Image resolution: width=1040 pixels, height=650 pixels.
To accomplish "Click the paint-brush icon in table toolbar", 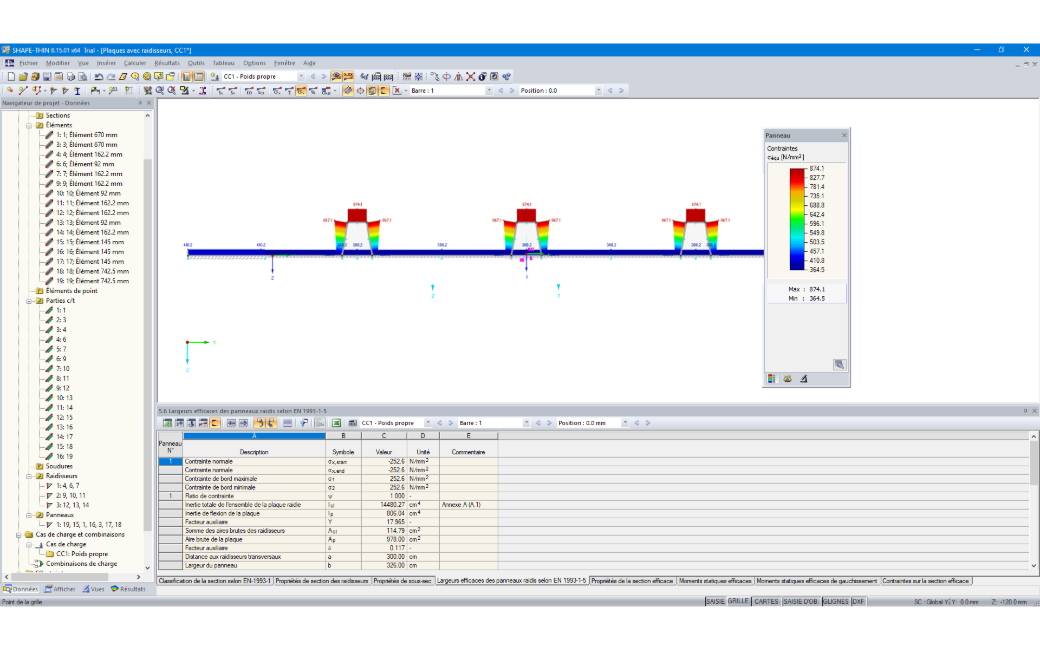I will coord(303,422).
